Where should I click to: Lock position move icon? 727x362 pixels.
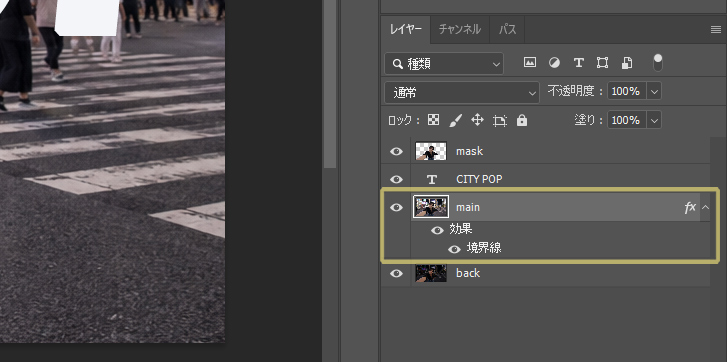(x=477, y=121)
